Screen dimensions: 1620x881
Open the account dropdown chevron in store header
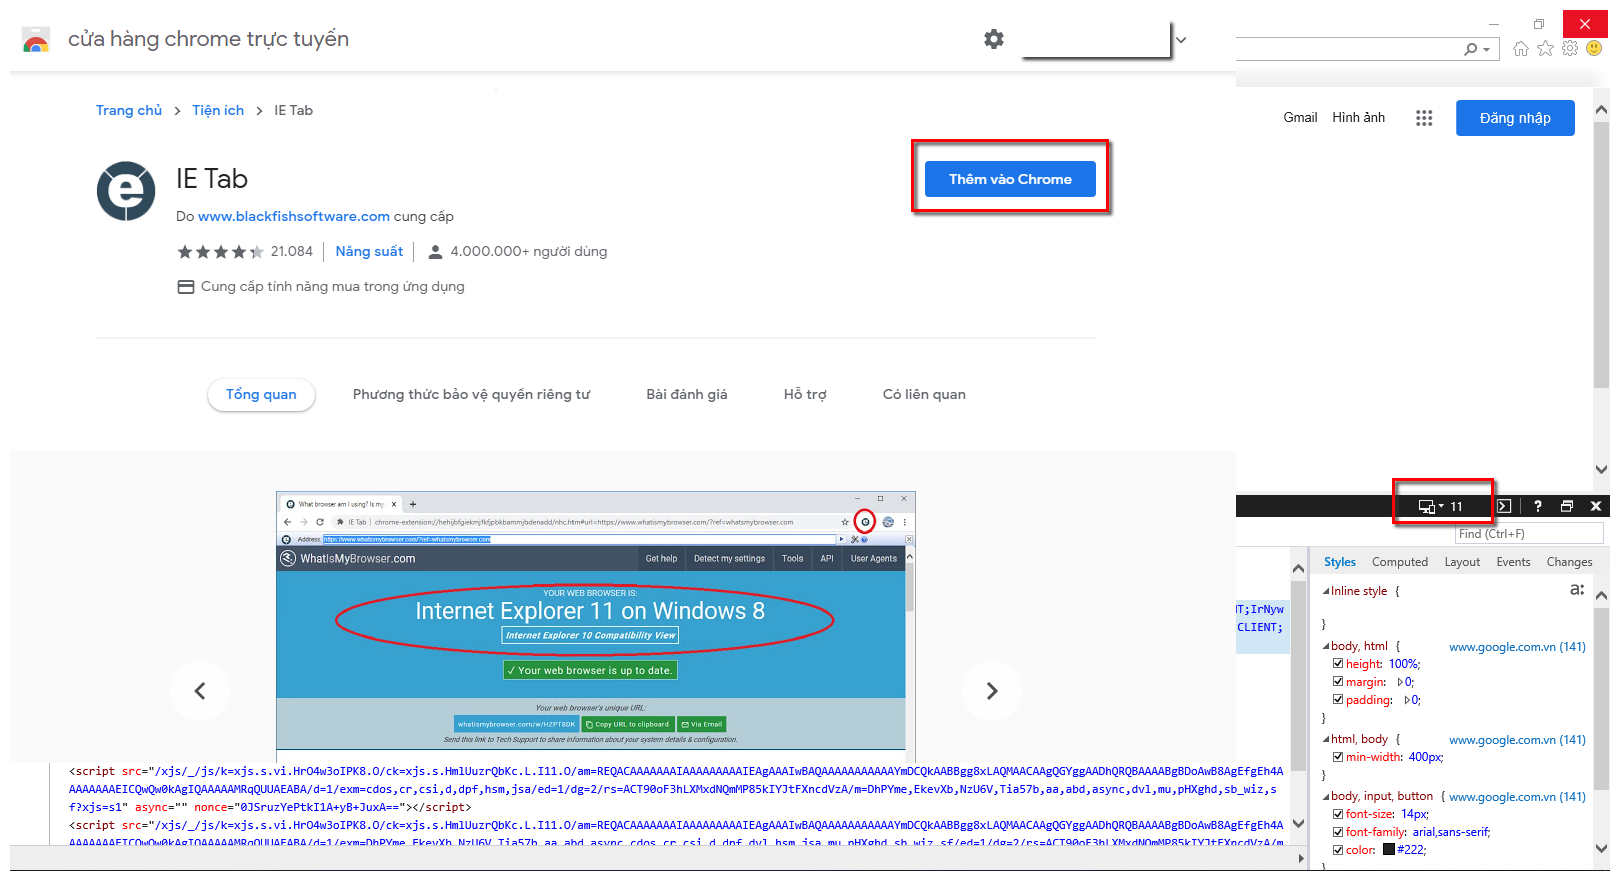click(1181, 40)
